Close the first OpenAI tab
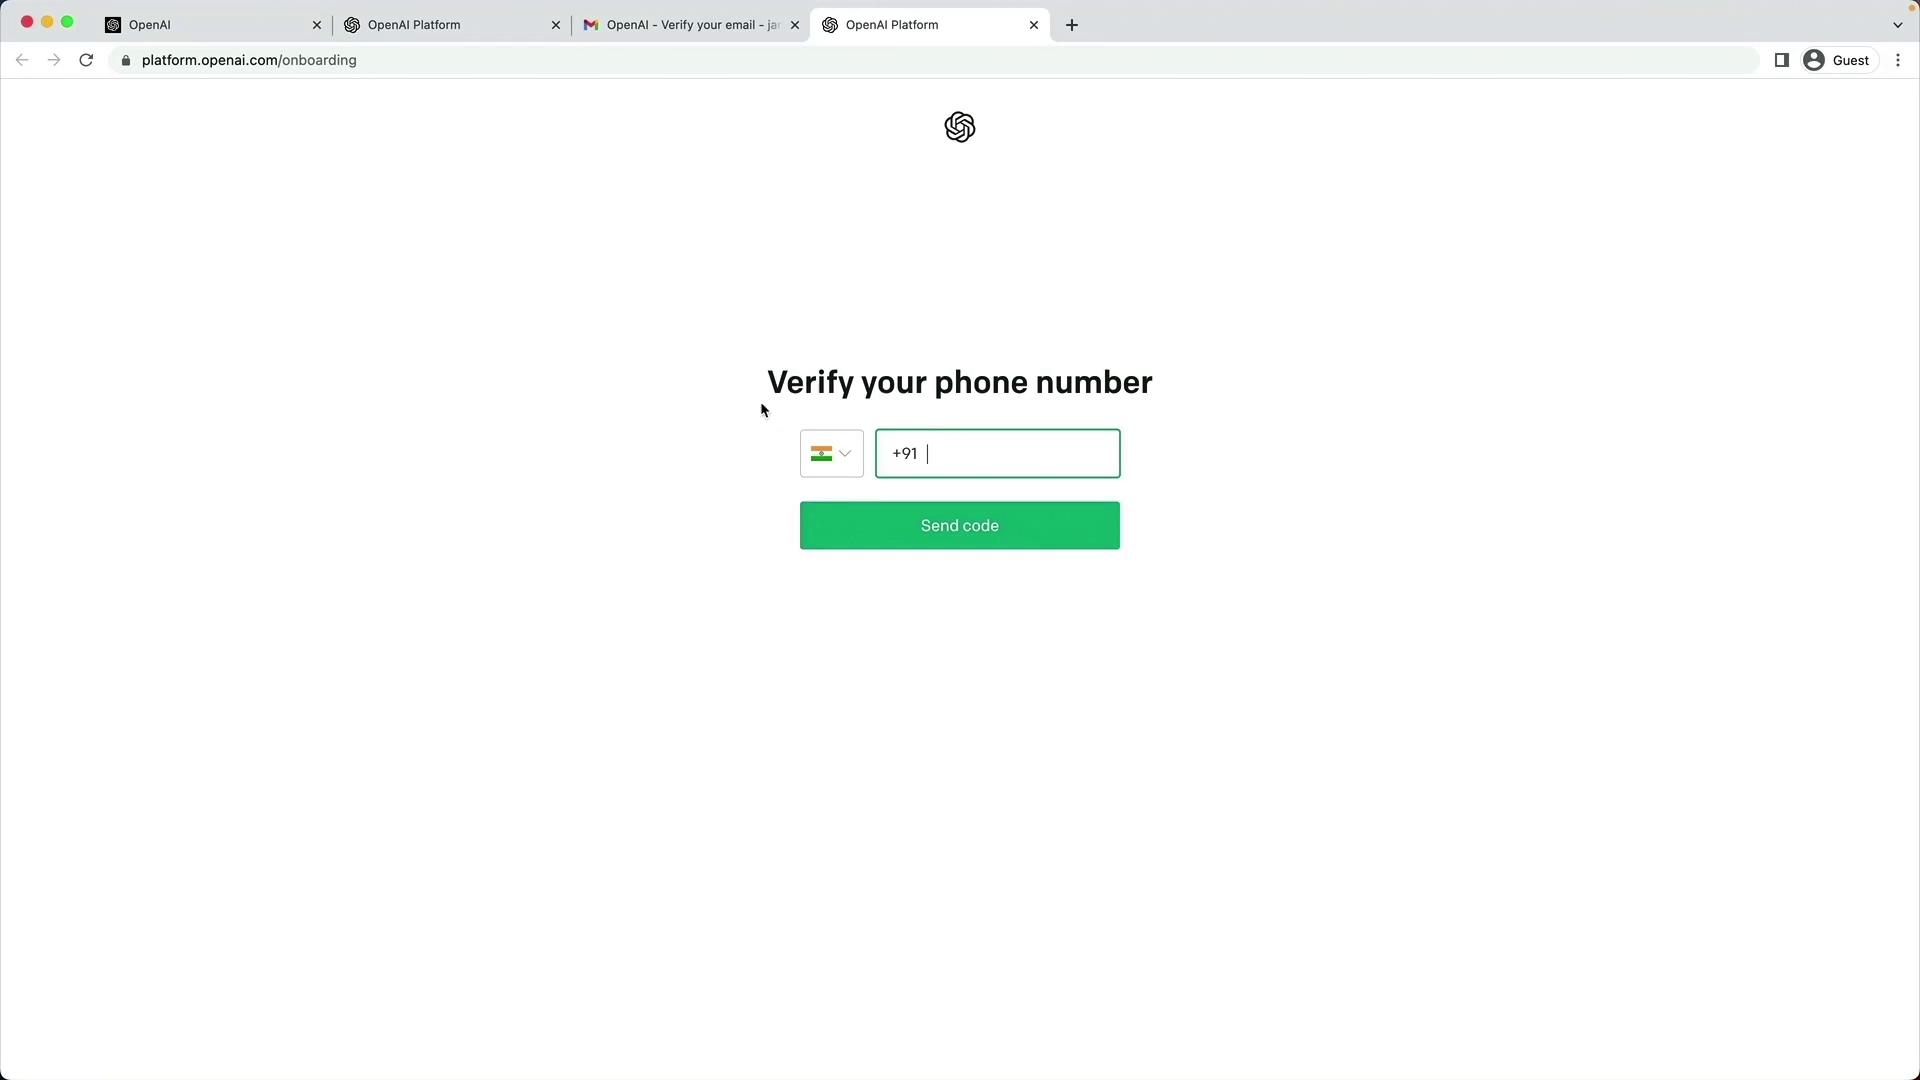 pyautogui.click(x=317, y=25)
